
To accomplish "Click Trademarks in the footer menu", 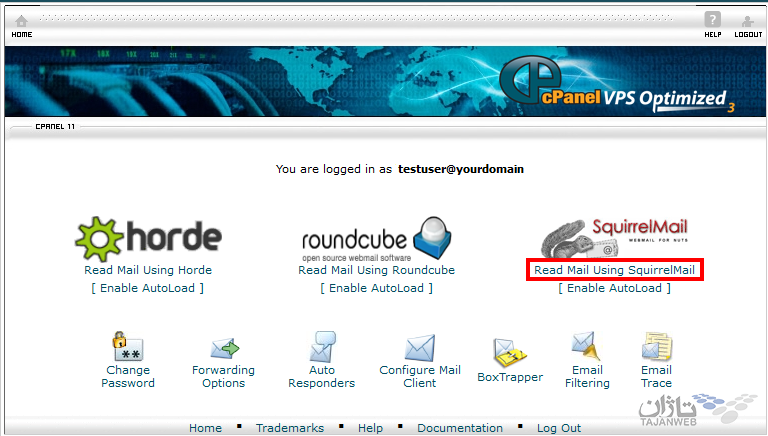I will [x=290, y=428].
